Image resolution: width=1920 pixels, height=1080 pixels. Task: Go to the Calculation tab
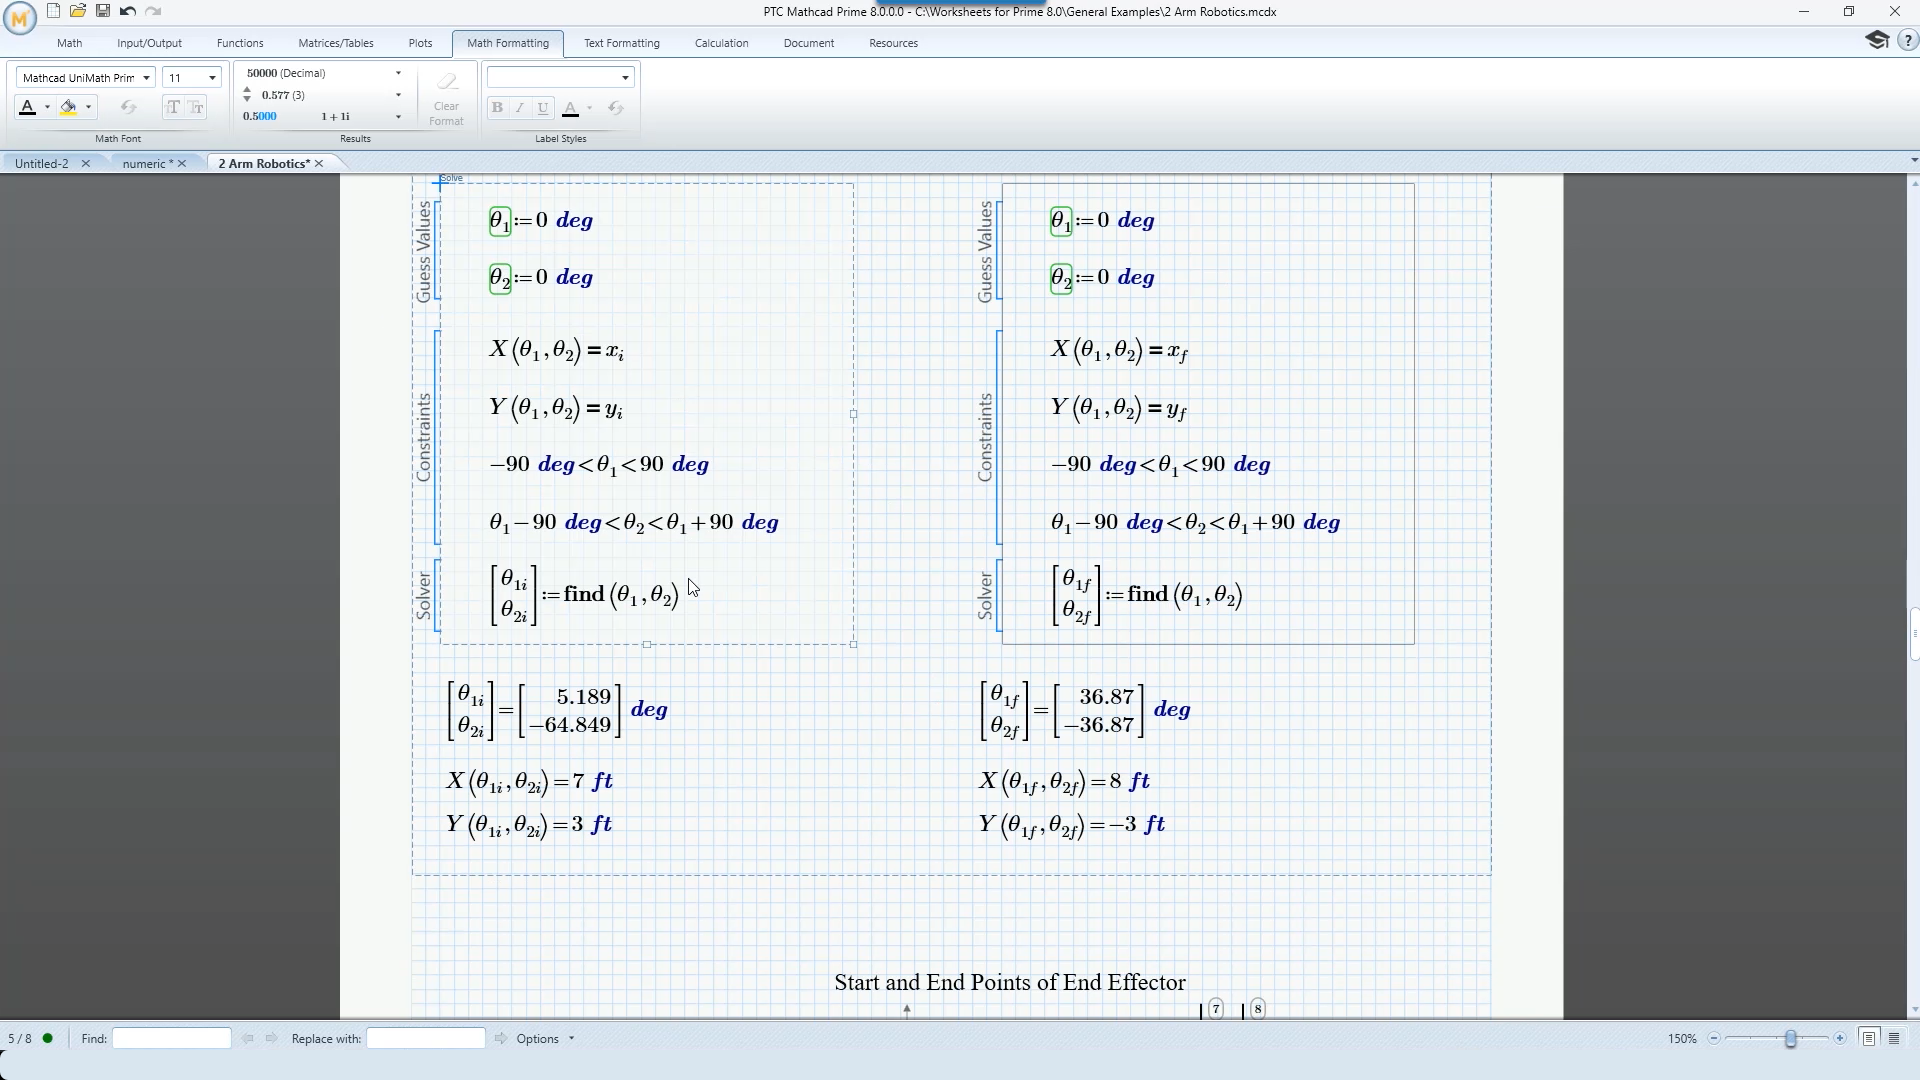click(x=722, y=43)
